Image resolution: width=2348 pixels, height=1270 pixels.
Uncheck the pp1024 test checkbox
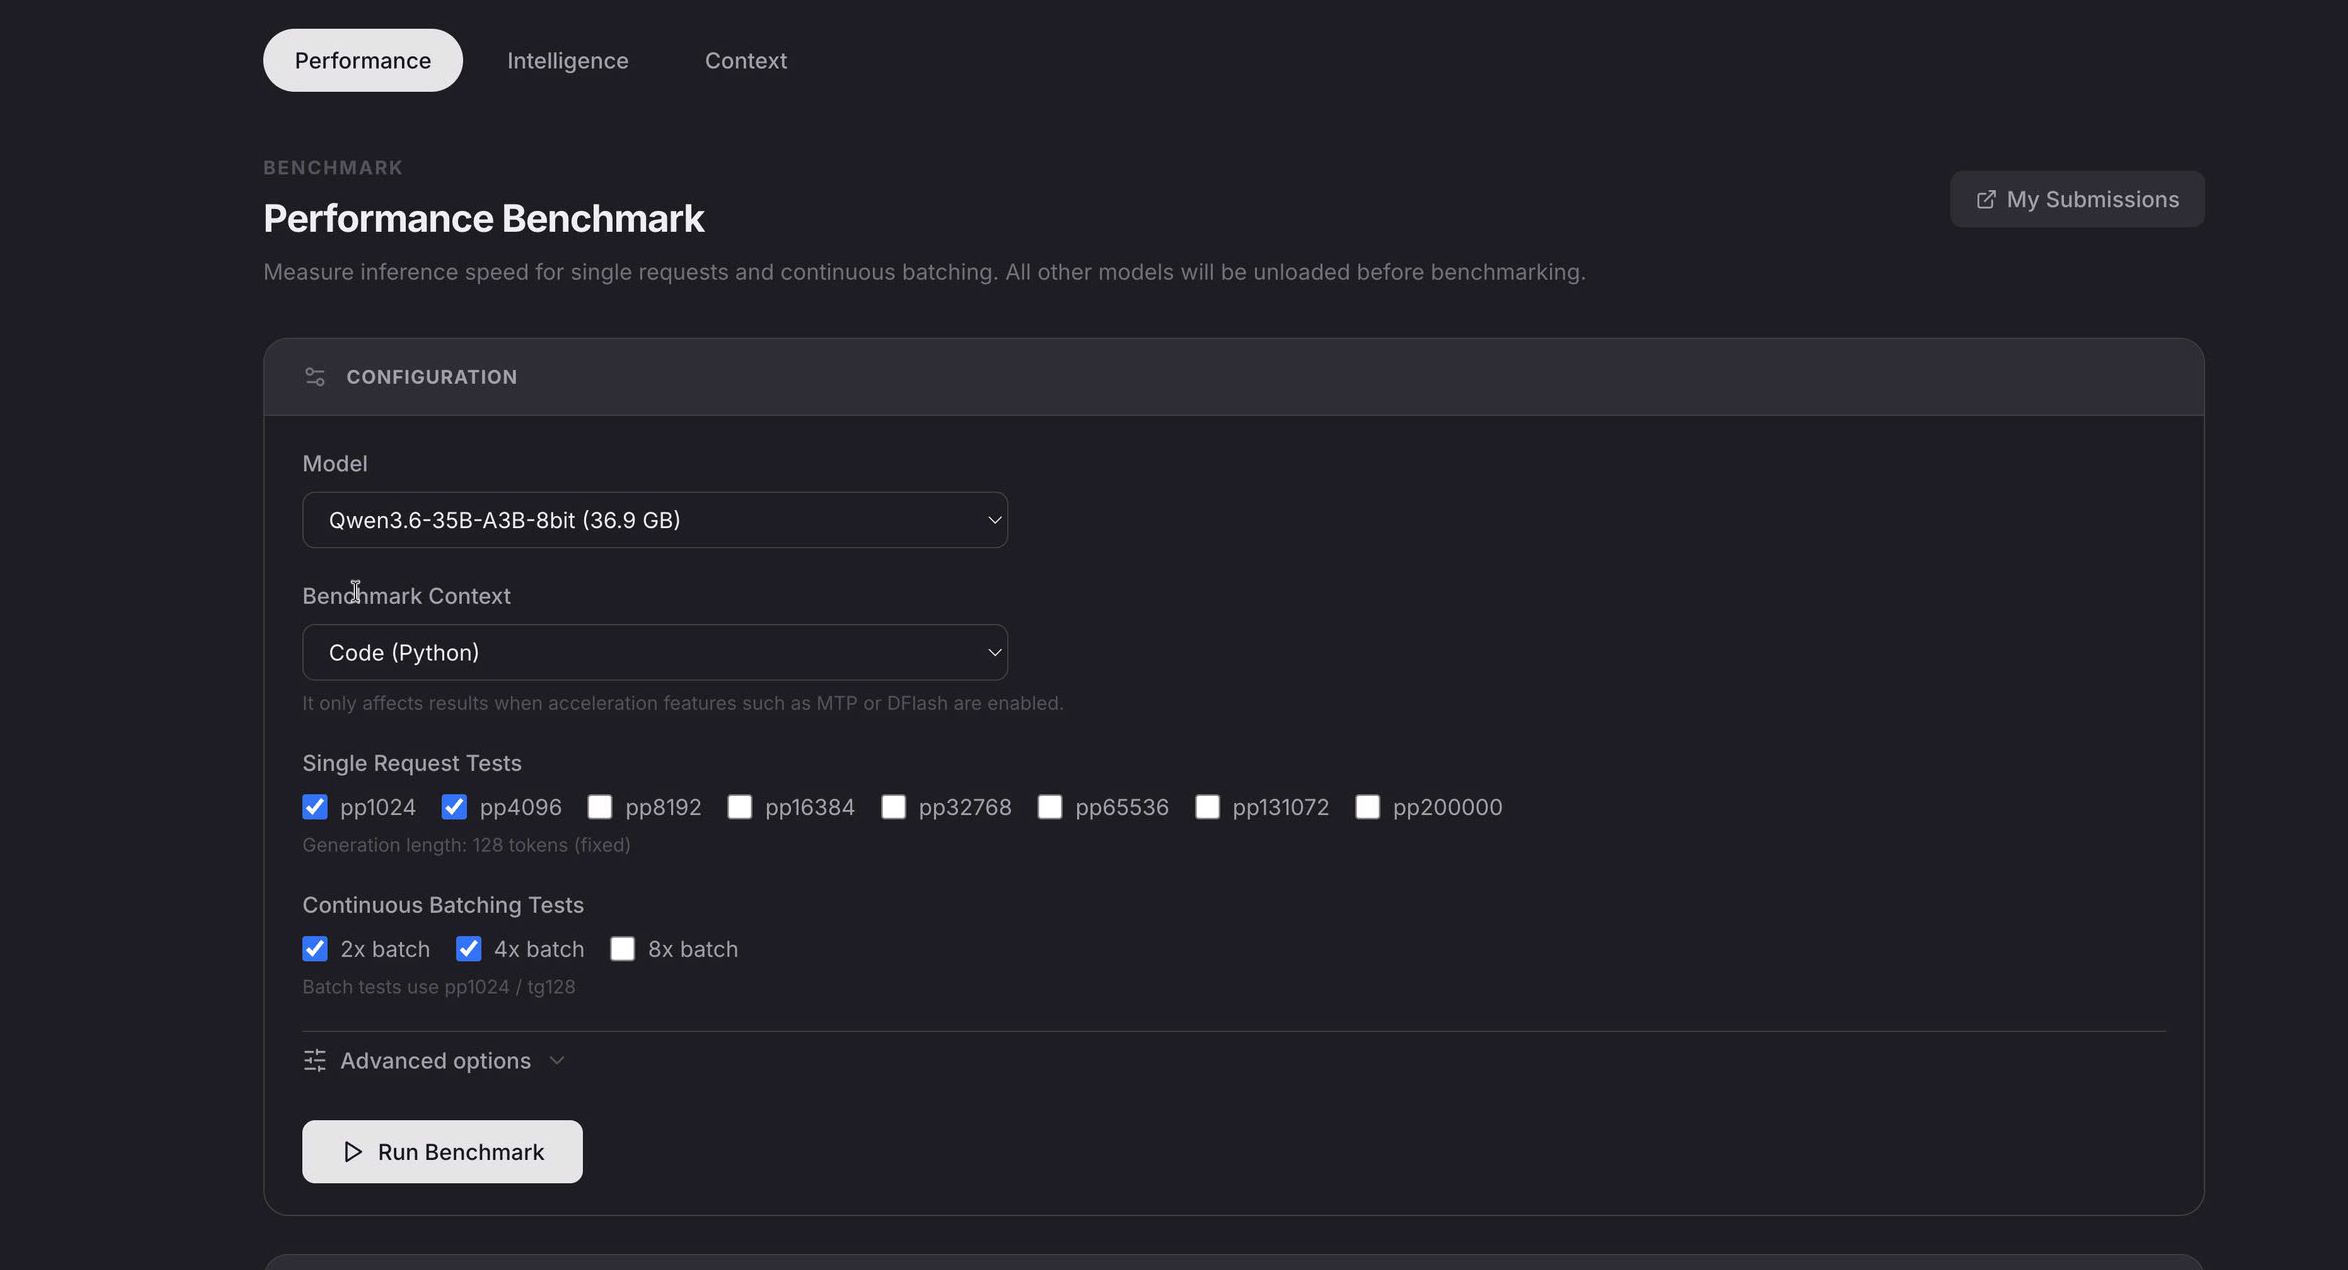tap(315, 807)
